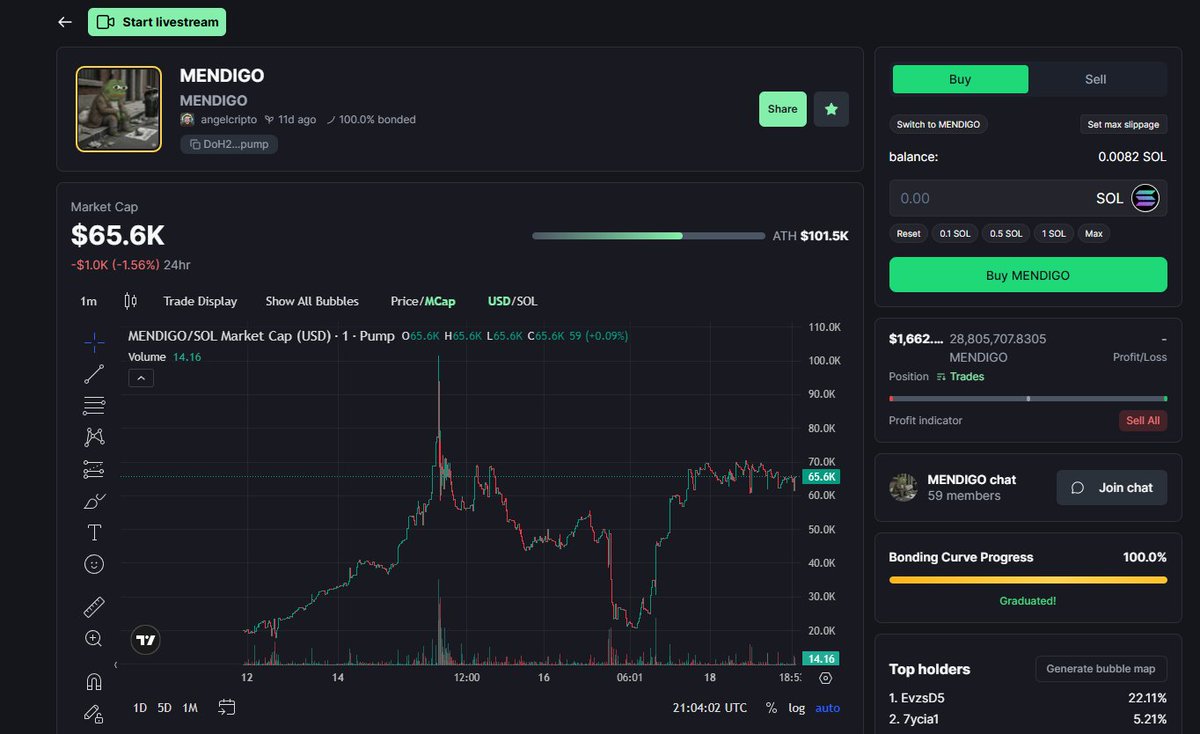Change the 1m chart interval
Image resolution: width=1200 pixels, height=734 pixels.
coord(89,301)
